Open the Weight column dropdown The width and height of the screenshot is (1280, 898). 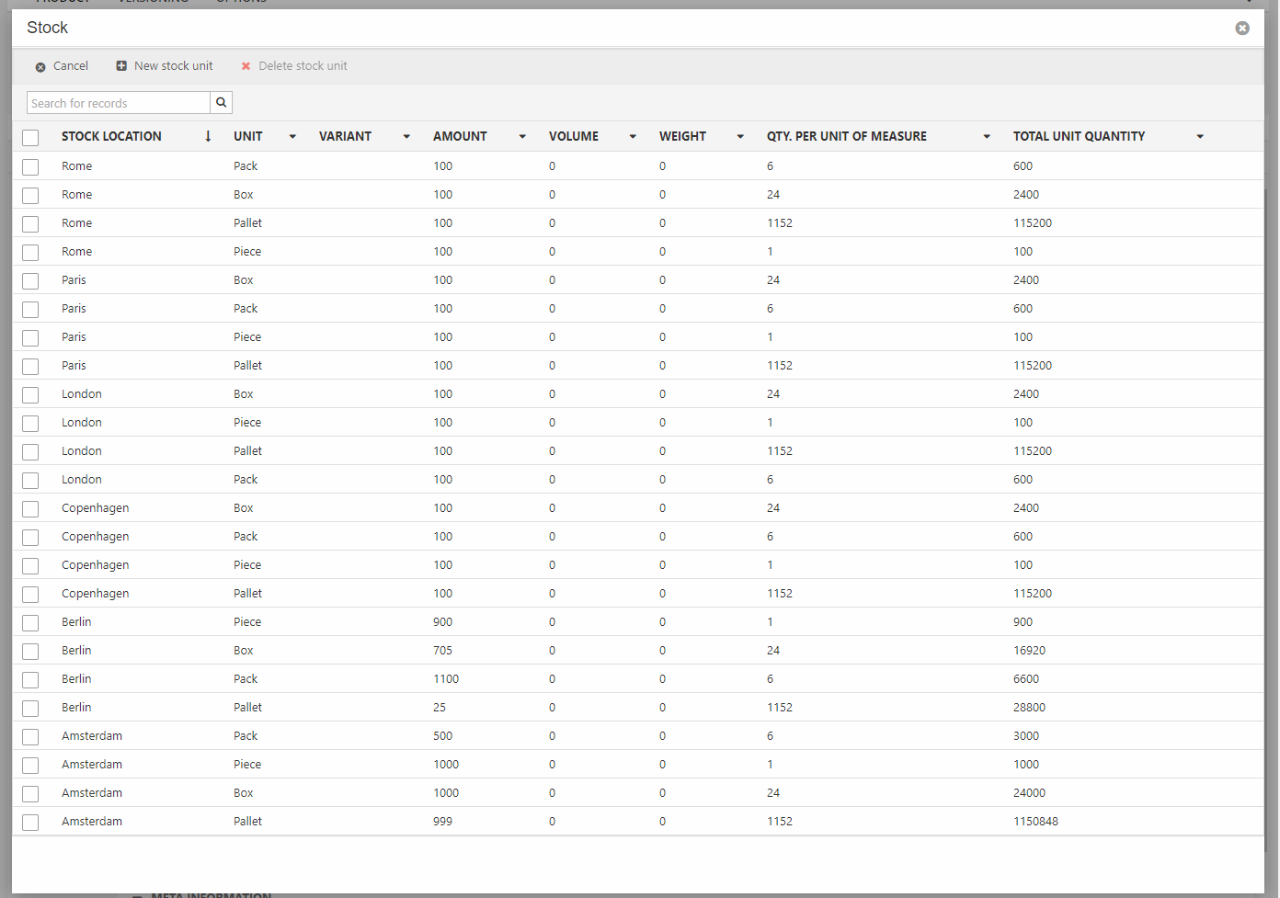(x=740, y=137)
